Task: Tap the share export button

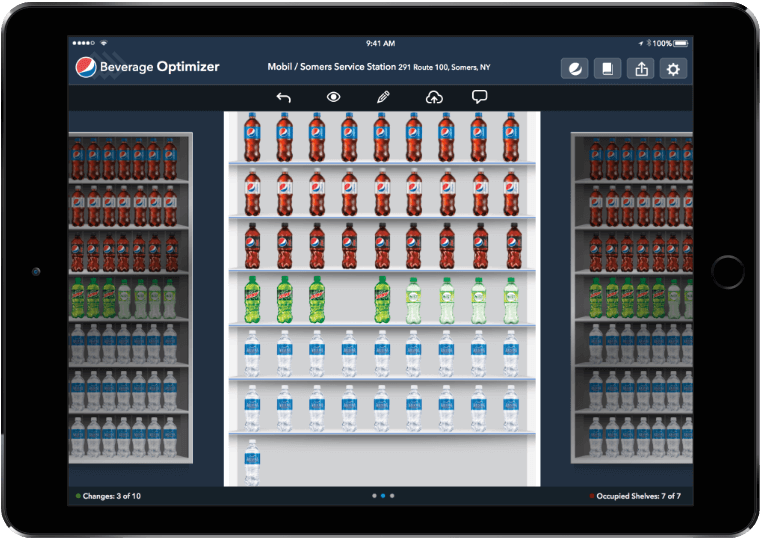Action: tap(640, 68)
